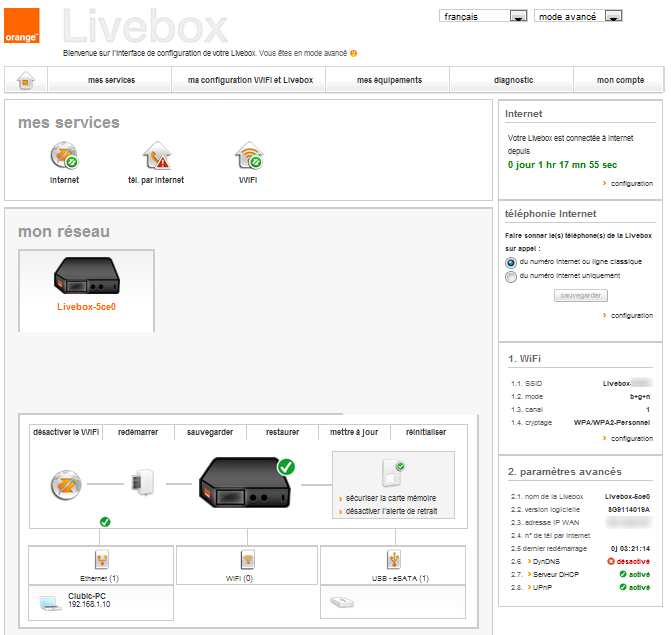Click the Ethernet port icon
This screenshot has width=671, height=635.
[x=102, y=559]
